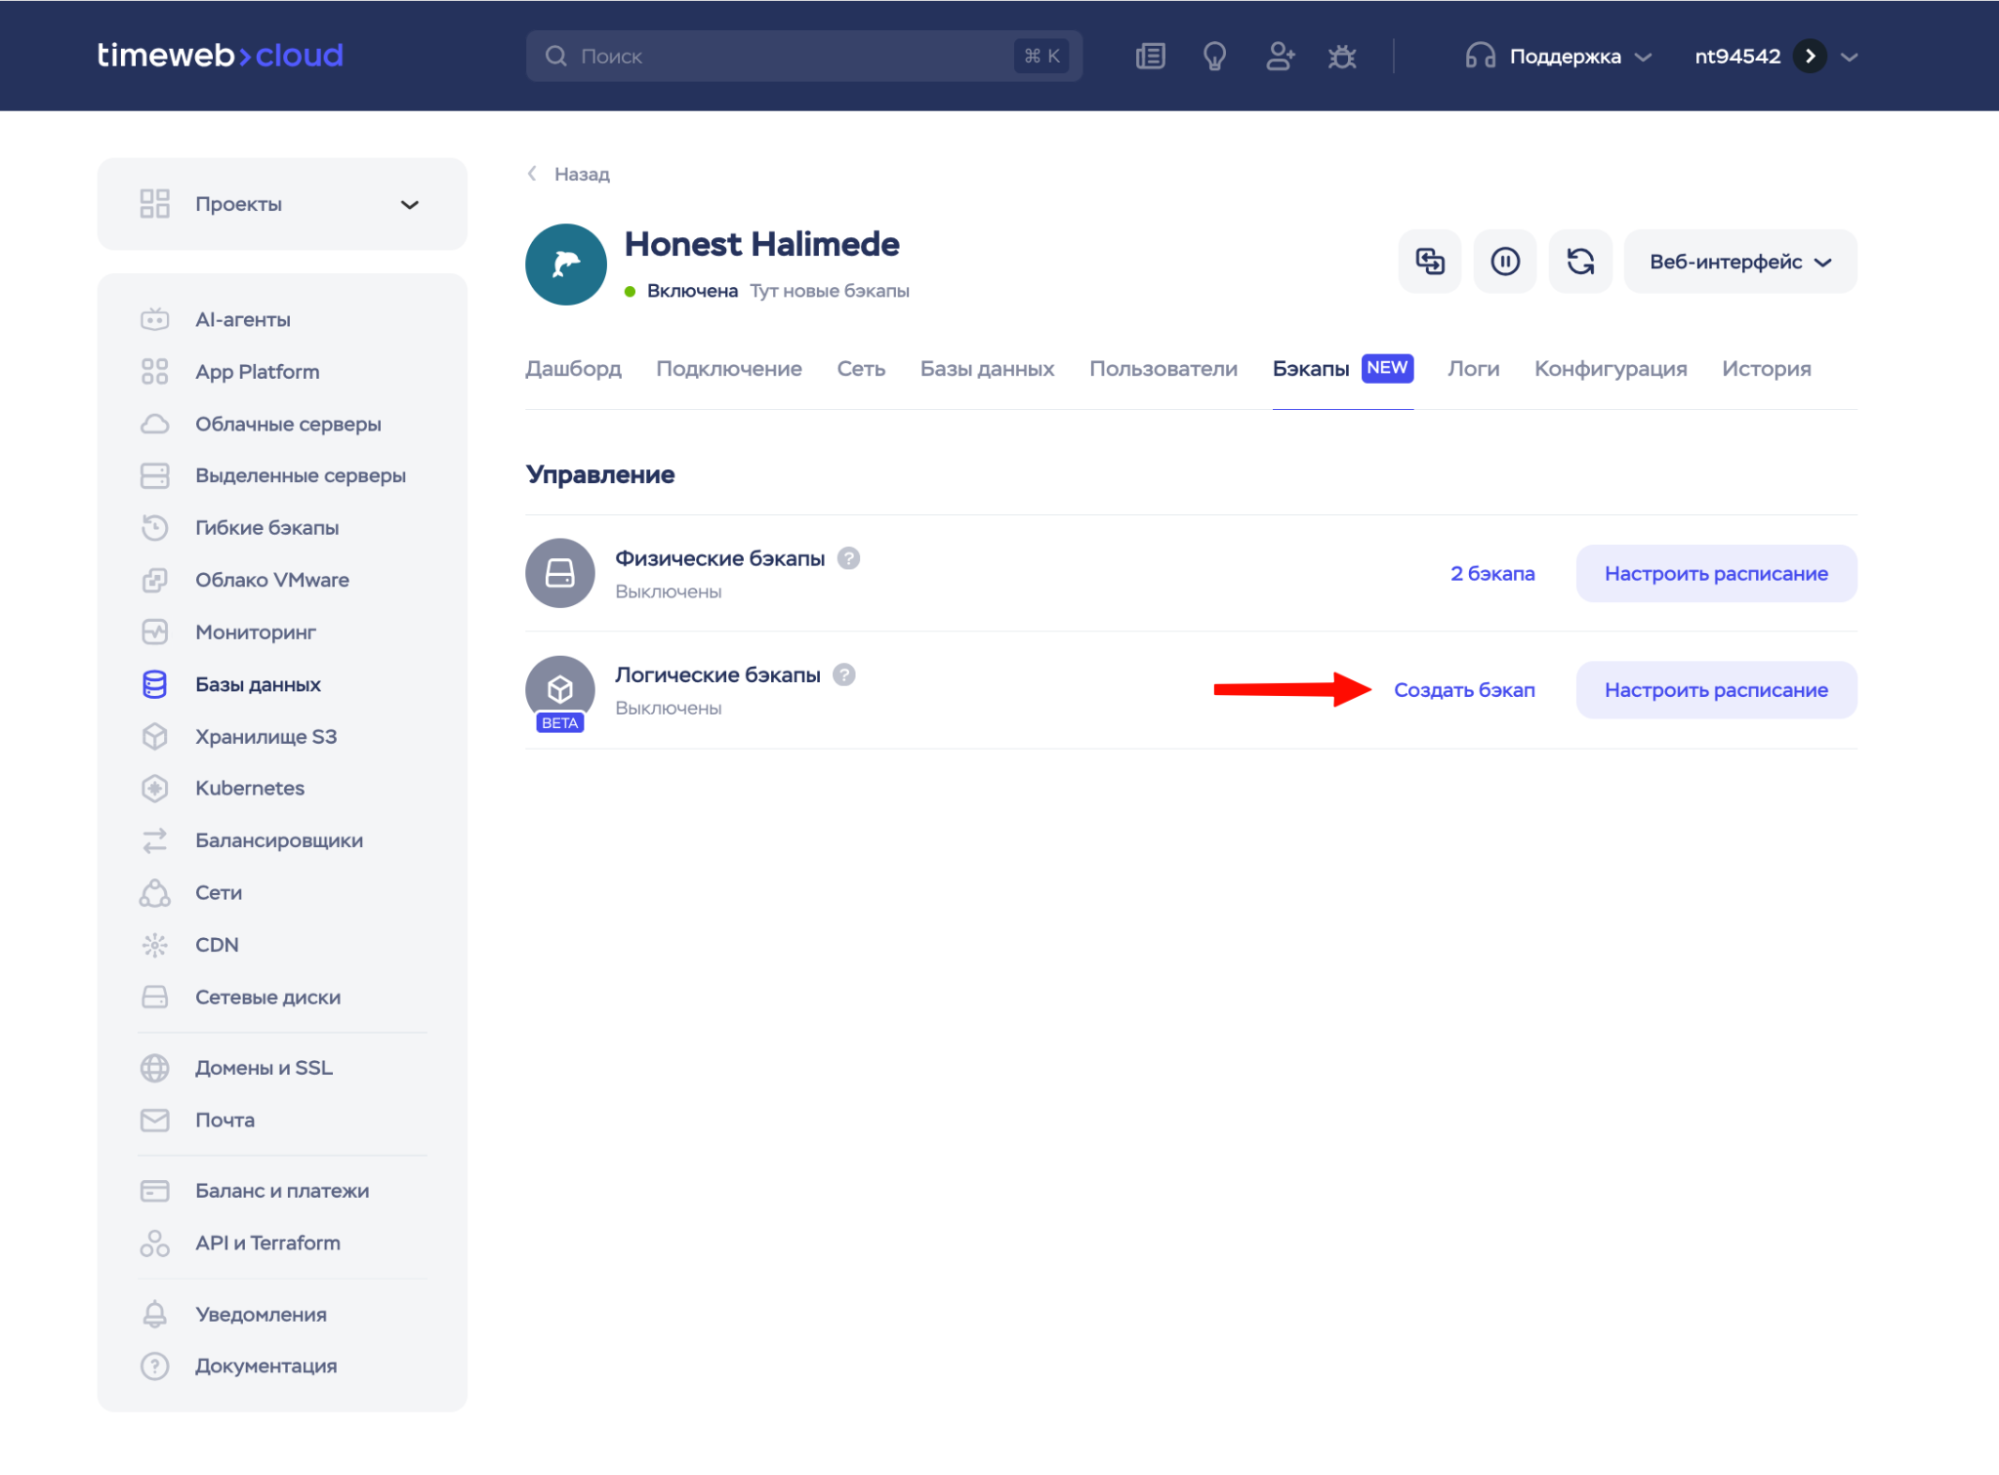Click the add user icon in header

click(x=1279, y=56)
